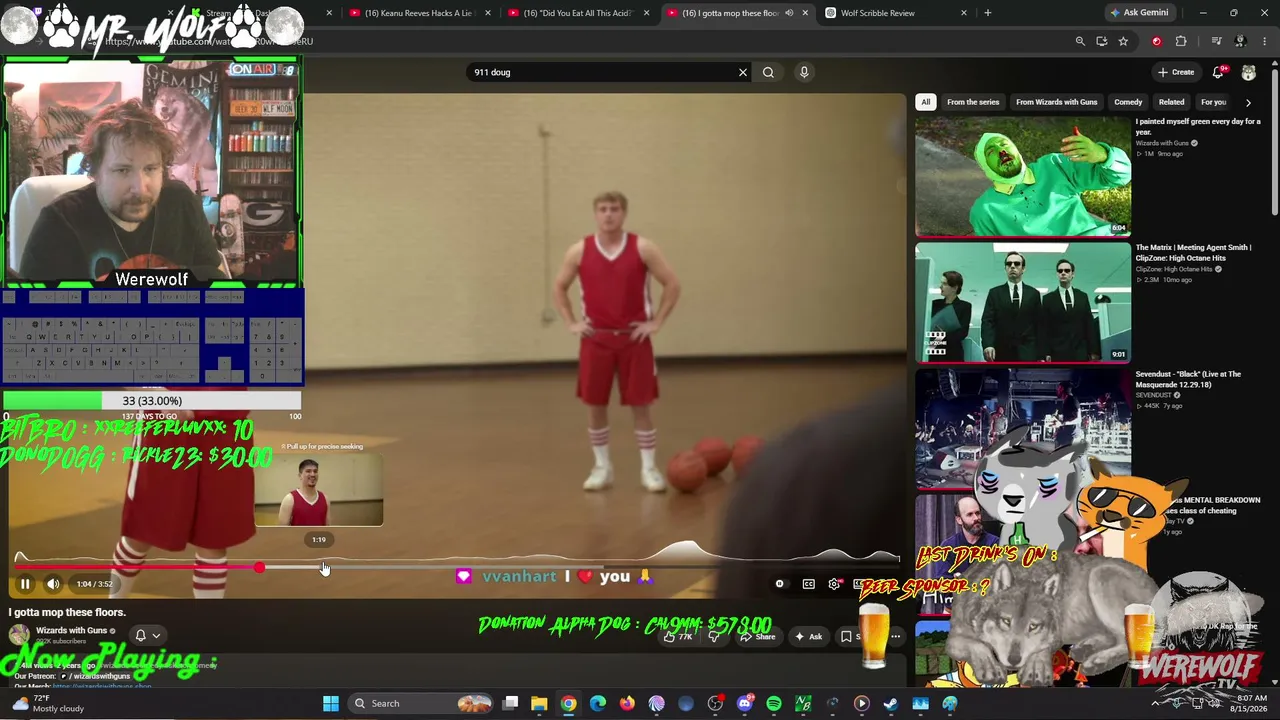1280x720 pixels.
Task: Open Steam from the taskbar
Action: [x=891, y=703]
